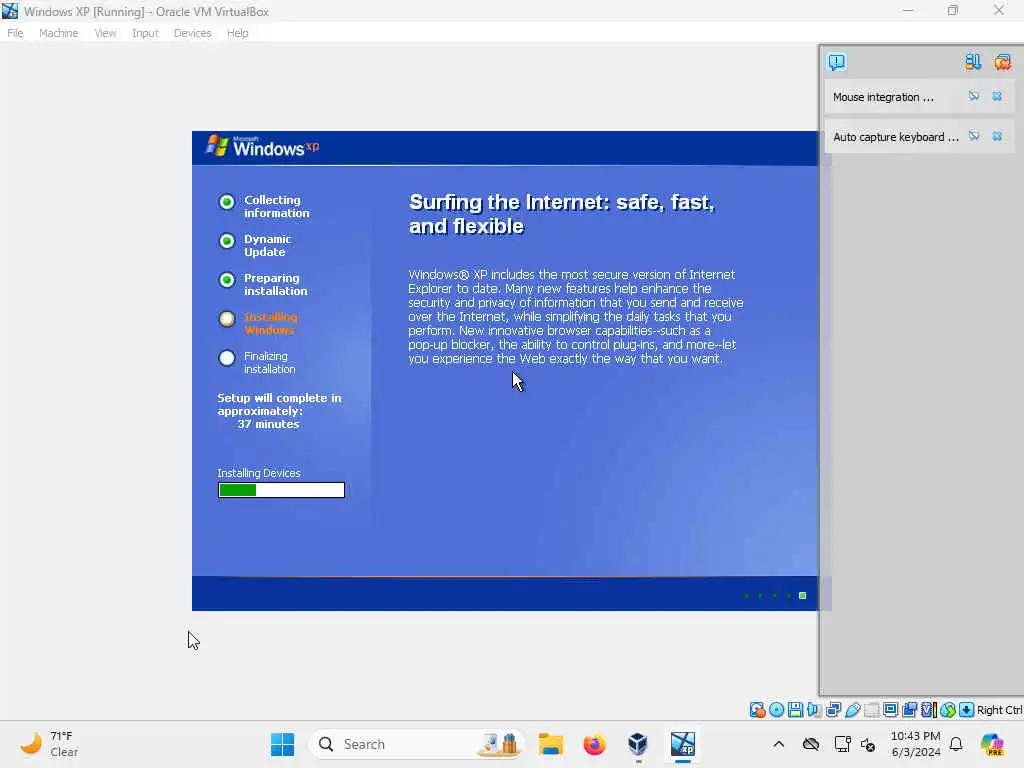Expand the Mouse integration notification text

[x=883, y=97]
